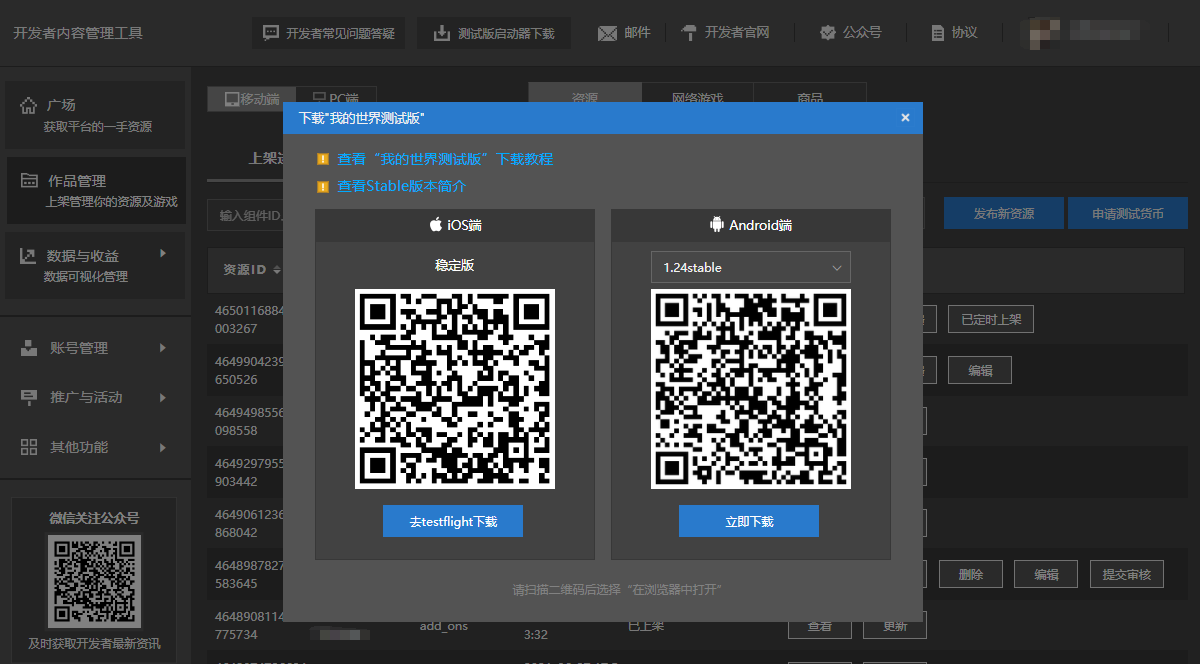Click resource ID 4650116884
1200x664 pixels.
tap(249, 319)
